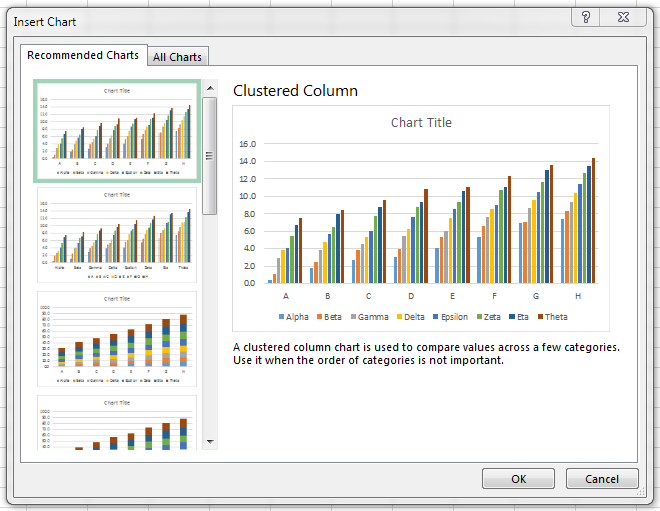Select the Recommended Charts tab
This screenshot has height=511, width=660.
coord(83,55)
